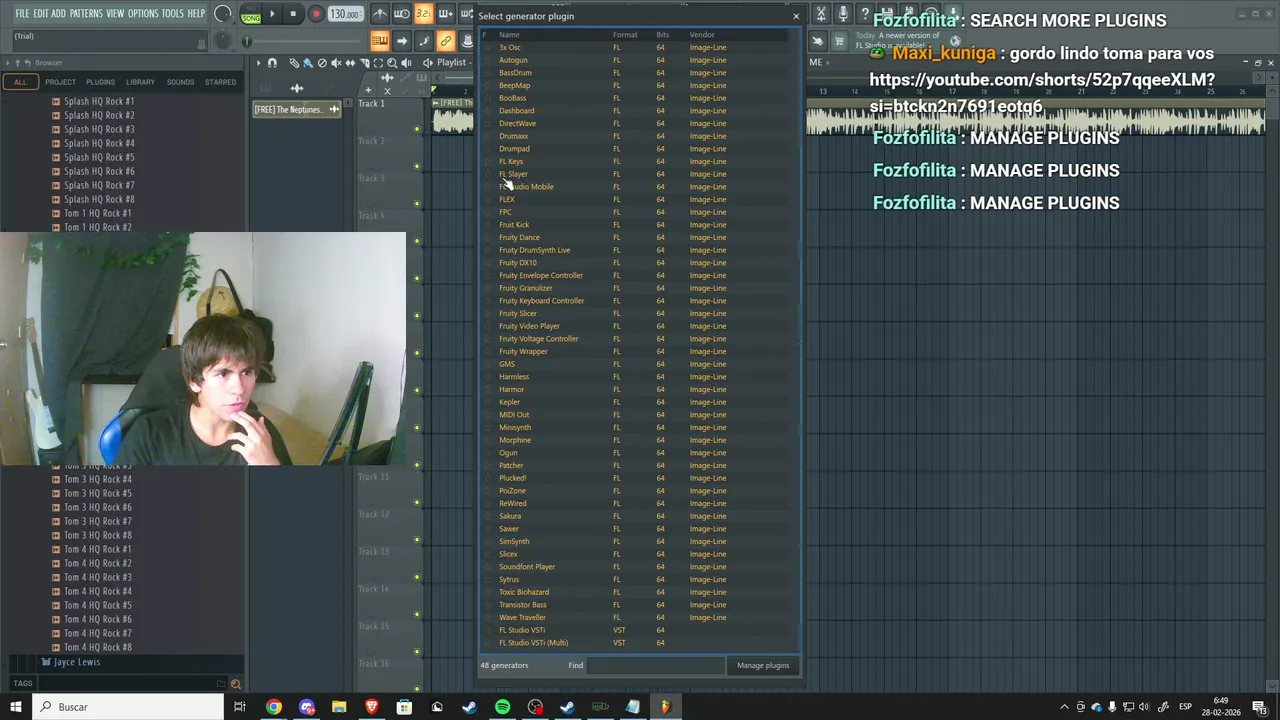The image size is (1280, 720).
Task: Start playback with the play button
Action: [x=272, y=14]
